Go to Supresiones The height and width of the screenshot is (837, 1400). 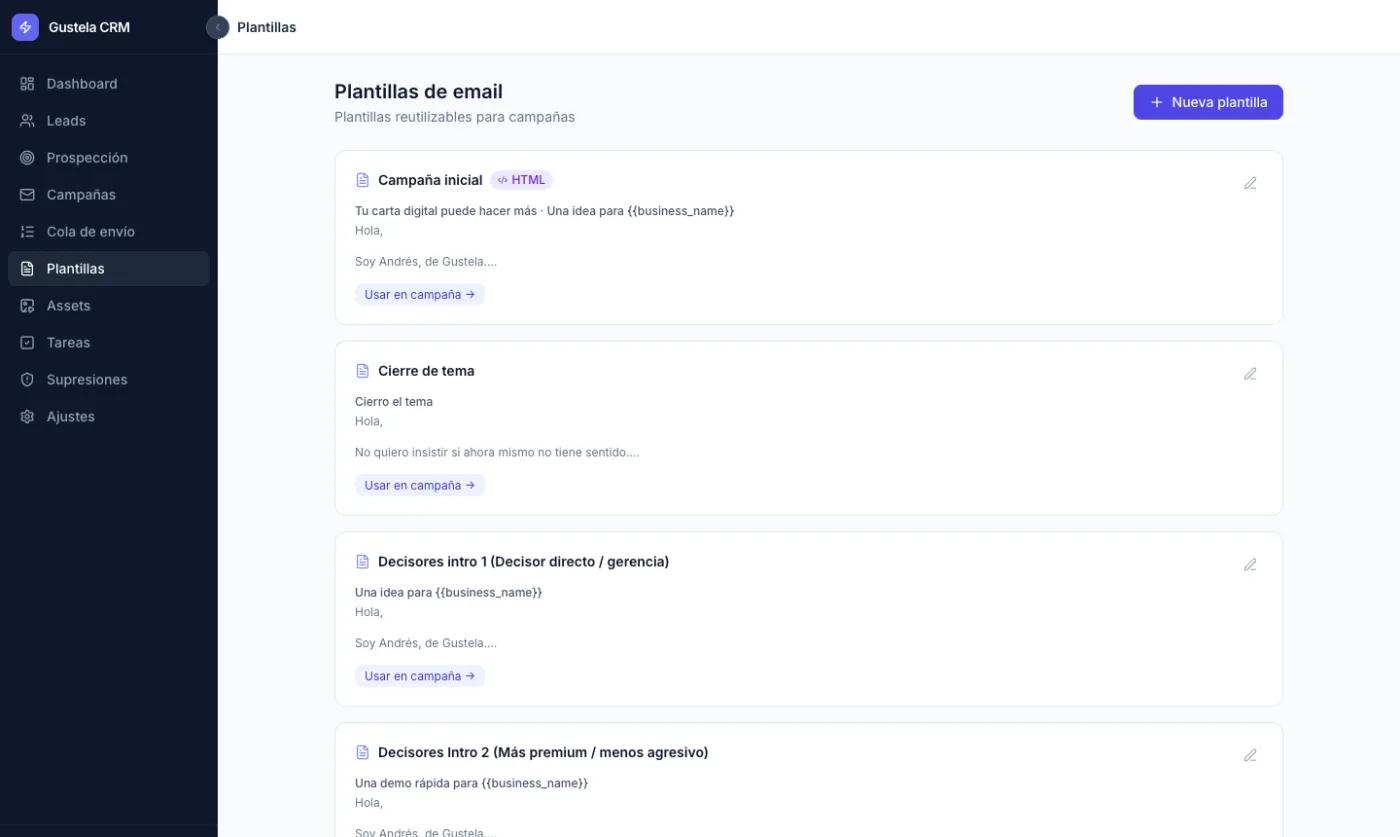point(109,380)
